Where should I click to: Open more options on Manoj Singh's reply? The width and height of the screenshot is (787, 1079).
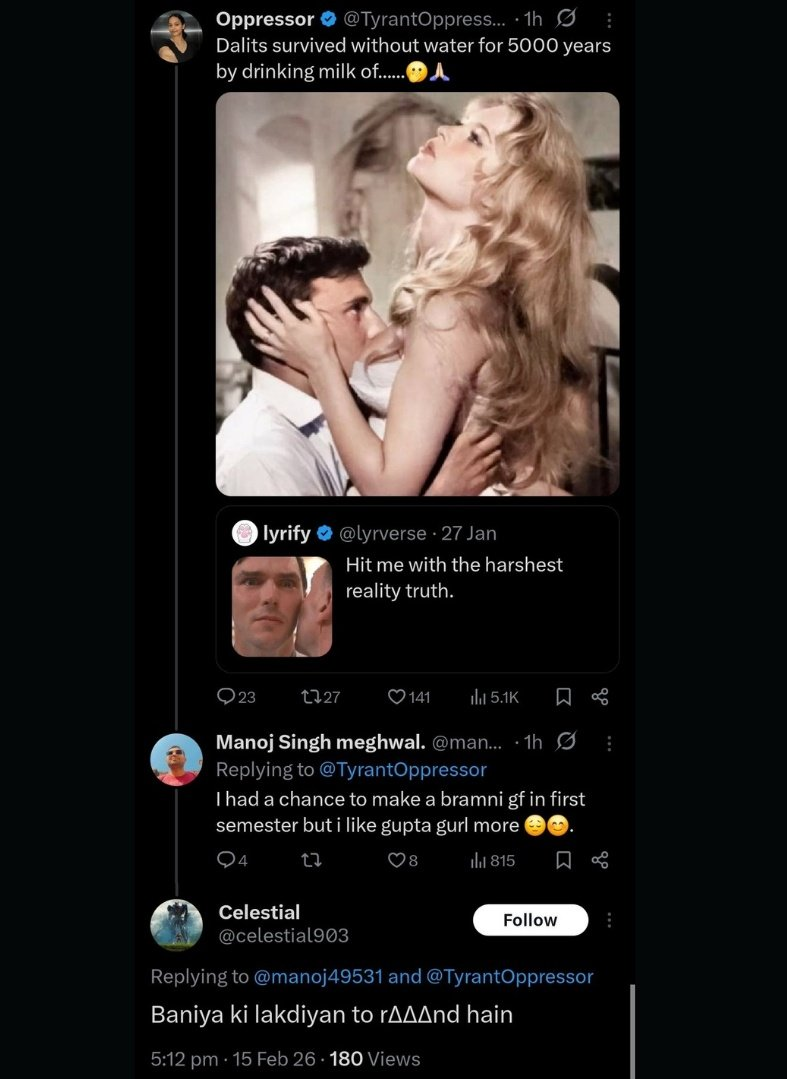tap(609, 742)
